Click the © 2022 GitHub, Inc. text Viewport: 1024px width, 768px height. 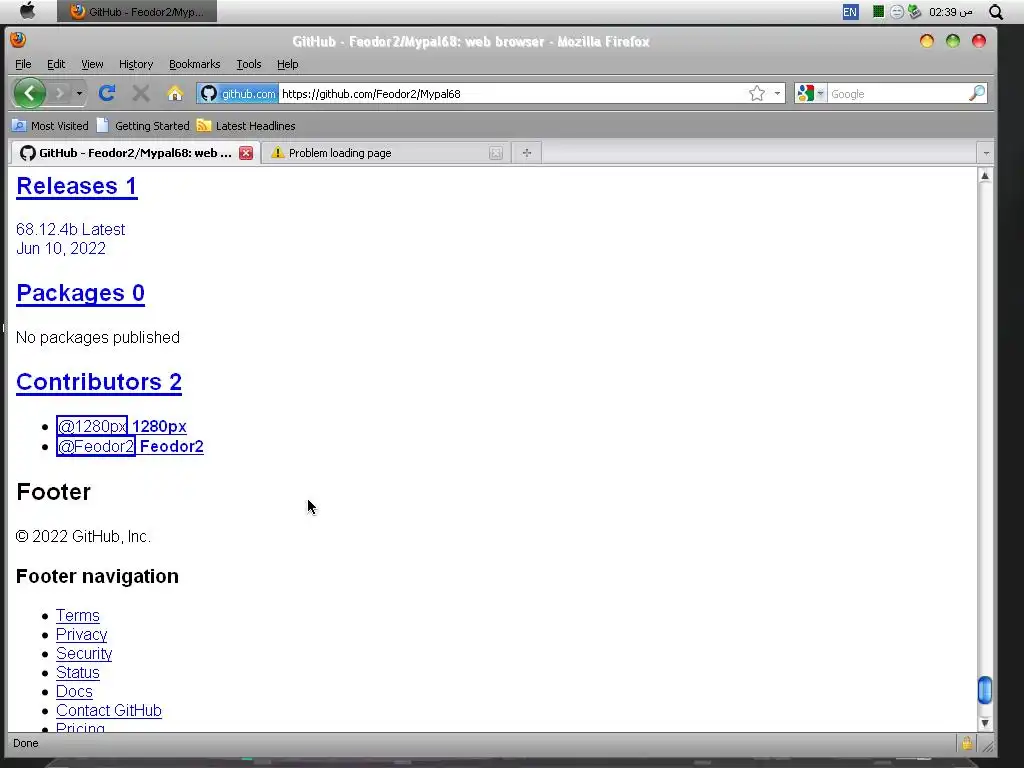[83, 536]
